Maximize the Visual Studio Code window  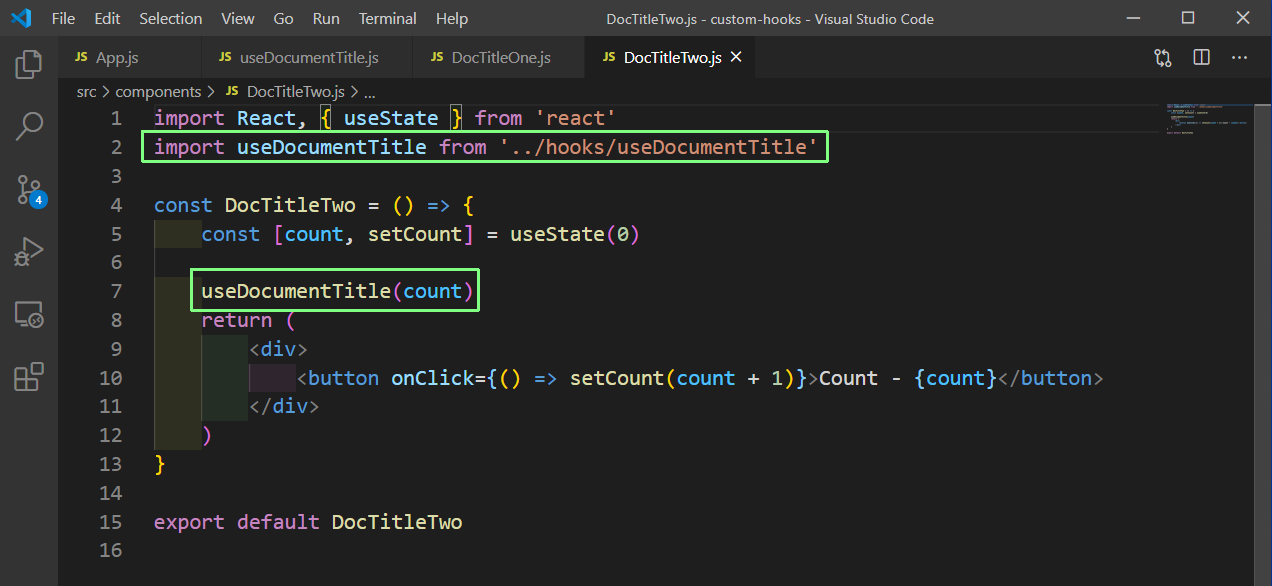[x=1188, y=18]
